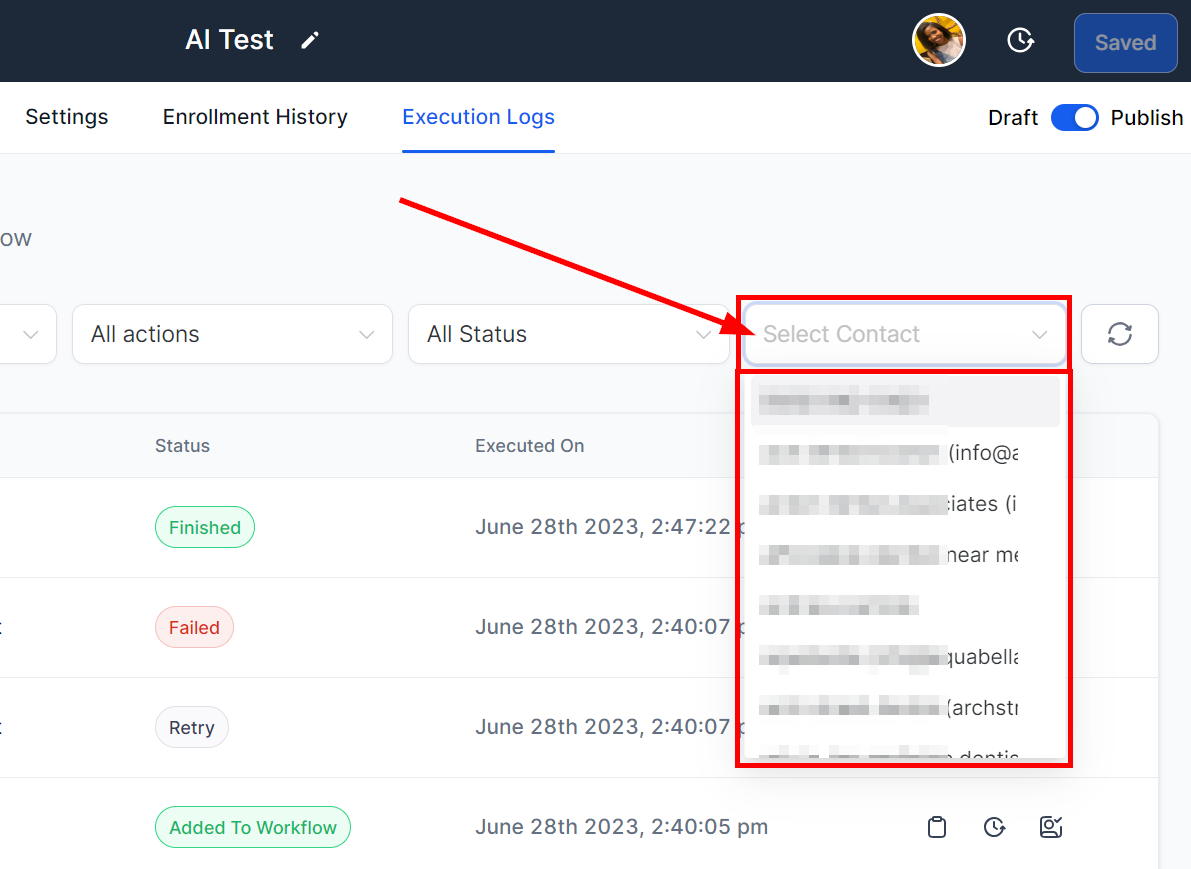Pick the contact option containing "(info@a"
The height and width of the screenshot is (869, 1191).
tap(888, 453)
